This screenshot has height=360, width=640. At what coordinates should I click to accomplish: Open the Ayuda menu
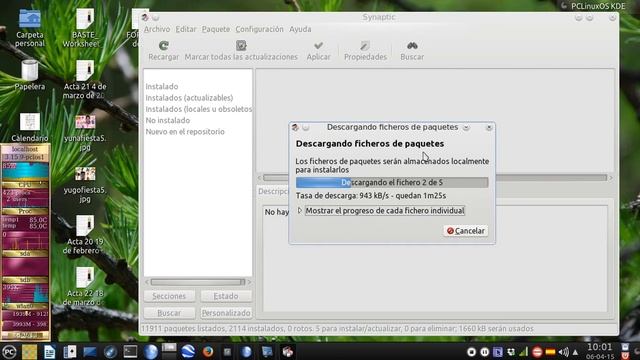[x=300, y=29]
